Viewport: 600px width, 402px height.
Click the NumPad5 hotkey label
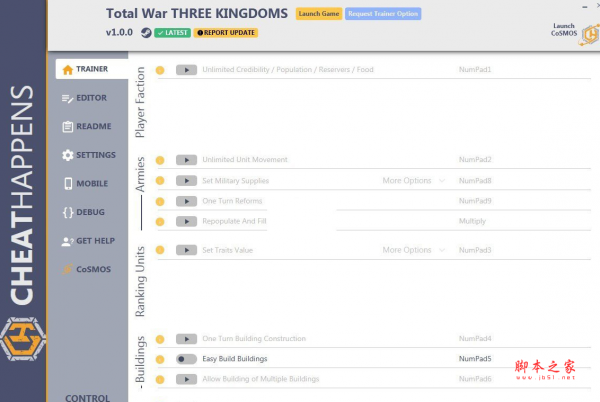coord(475,359)
